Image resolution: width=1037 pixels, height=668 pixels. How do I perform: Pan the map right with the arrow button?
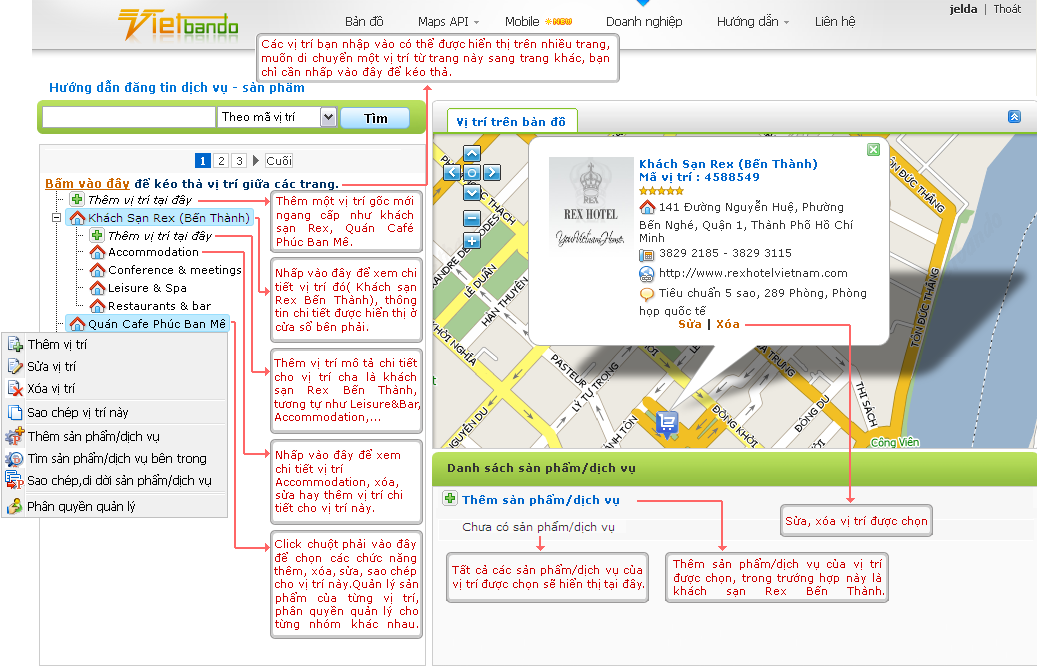491,173
